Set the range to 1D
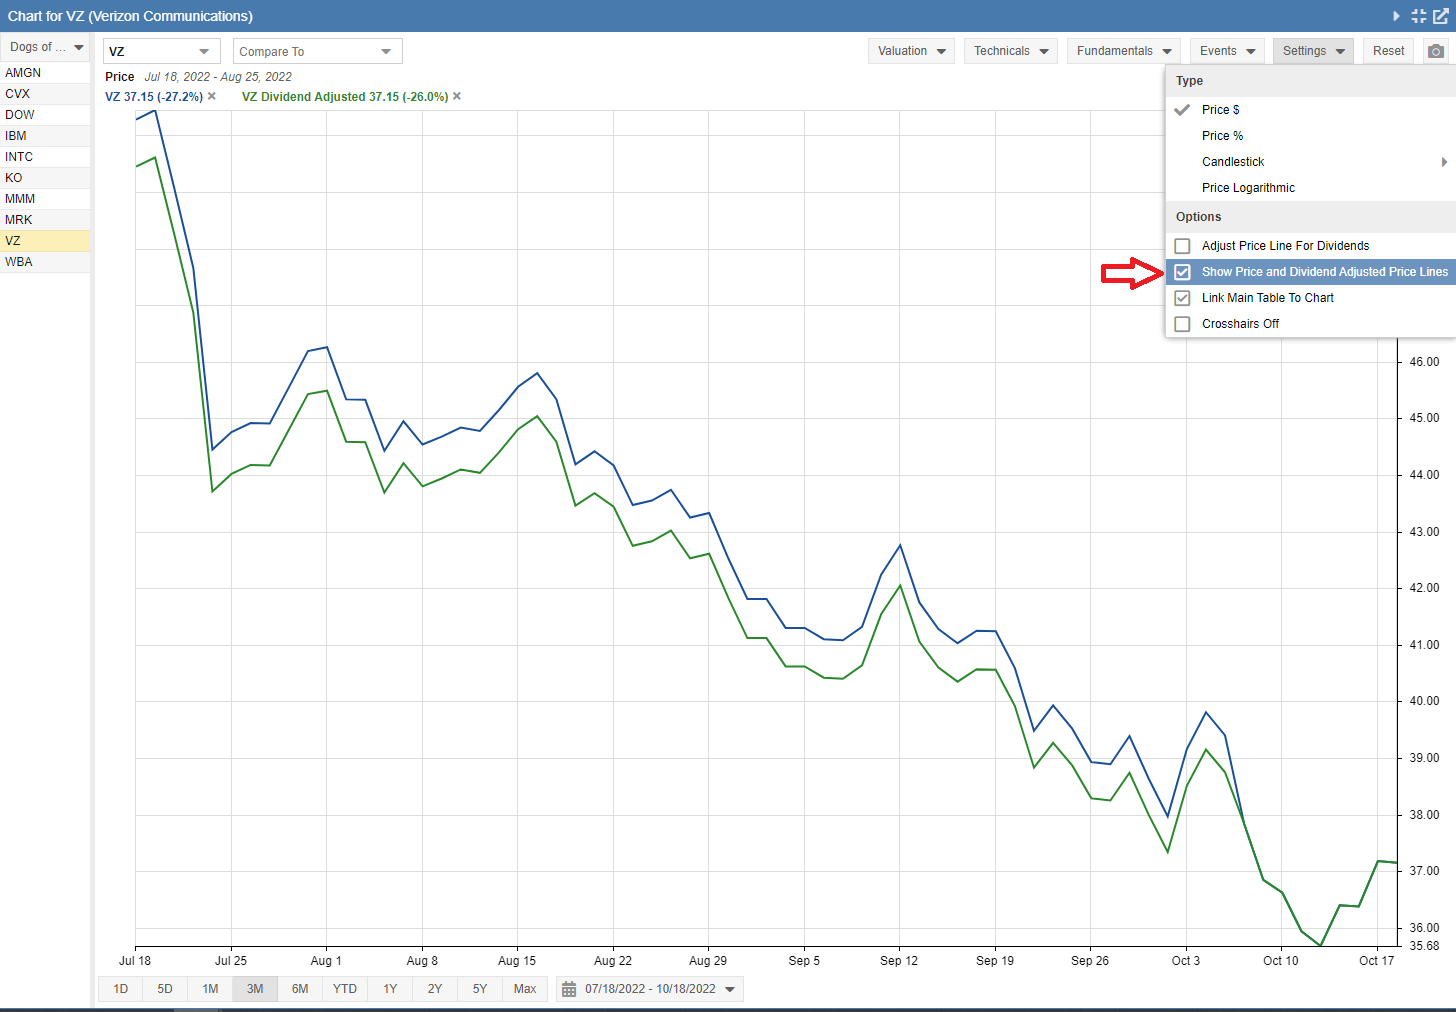Screen dimensions: 1456x1012 point(121,989)
